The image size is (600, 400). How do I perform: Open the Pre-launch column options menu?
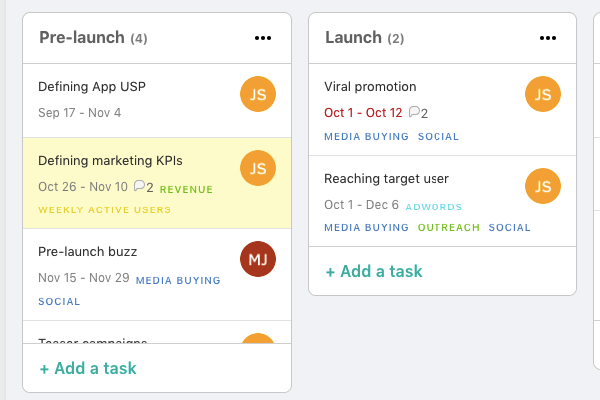click(x=263, y=38)
